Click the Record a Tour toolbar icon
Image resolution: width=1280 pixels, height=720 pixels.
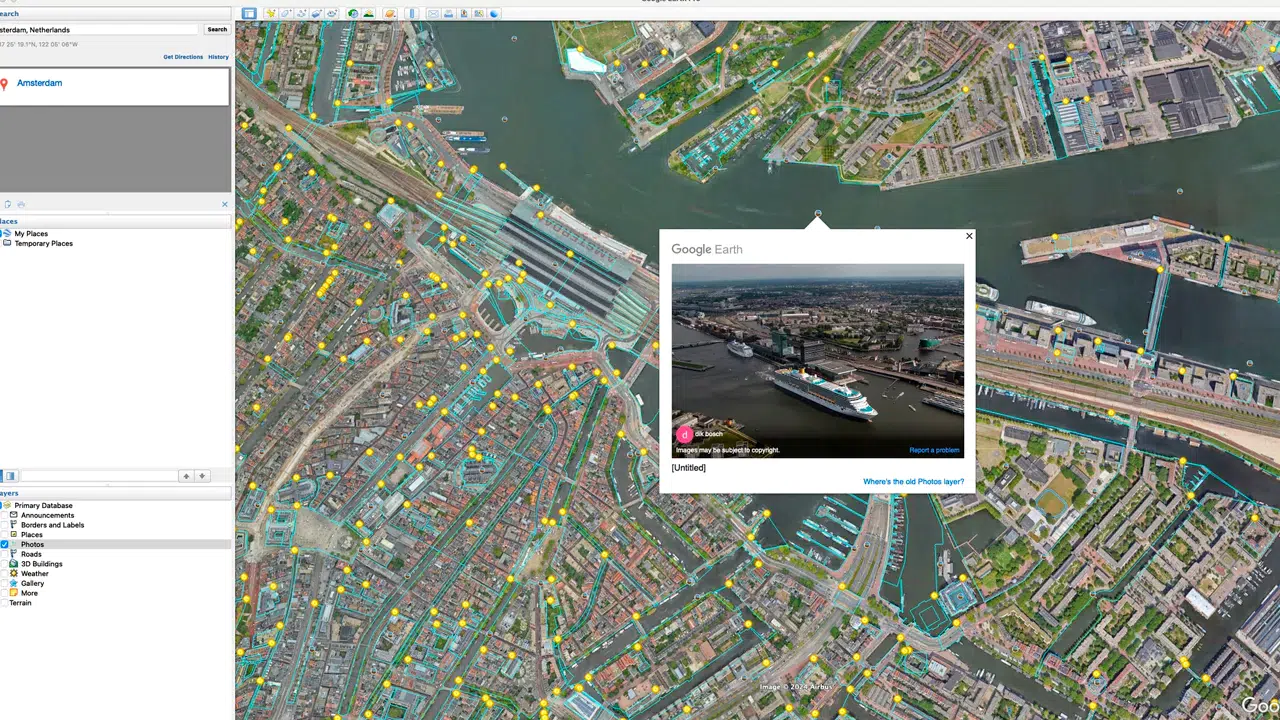tap(331, 14)
